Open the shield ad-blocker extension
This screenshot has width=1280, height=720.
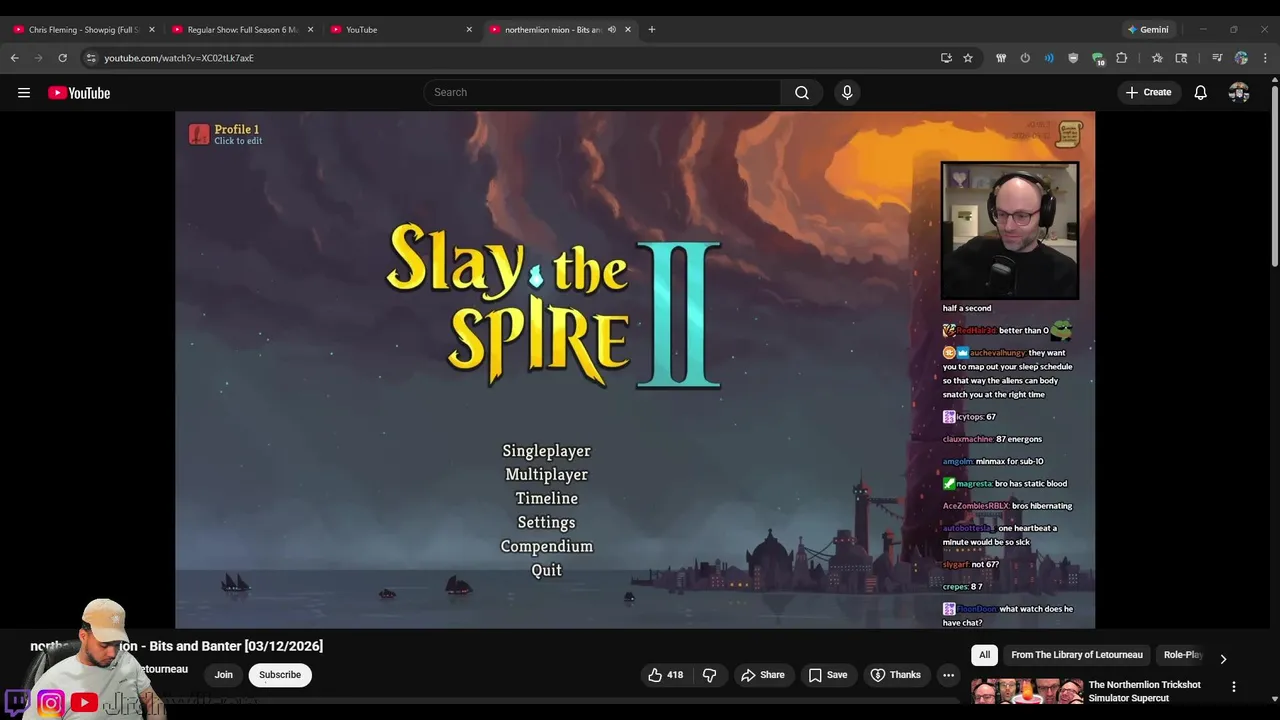pyautogui.click(x=1073, y=58)
